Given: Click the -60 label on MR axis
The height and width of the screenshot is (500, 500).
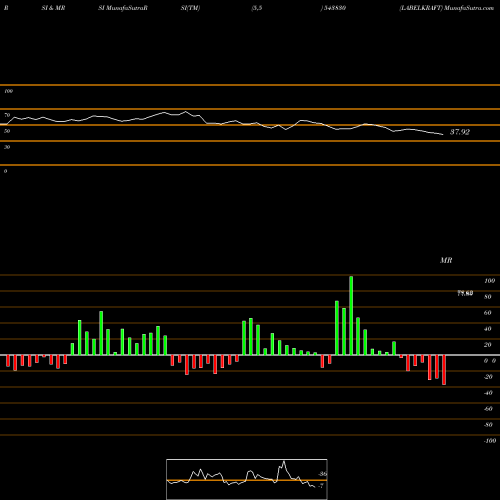Looking at the screenshot, I should click(x=488, y=409).
